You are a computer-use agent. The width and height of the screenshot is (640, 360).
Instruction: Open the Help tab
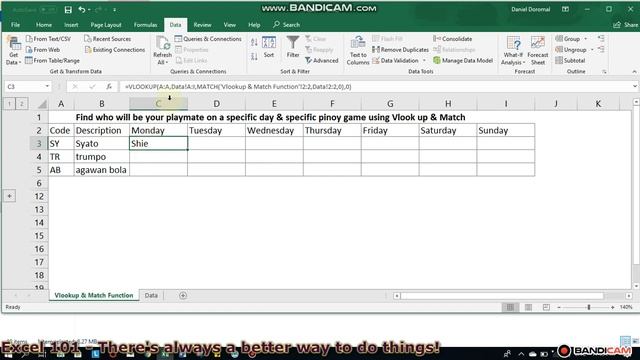[x=254, y=25]
